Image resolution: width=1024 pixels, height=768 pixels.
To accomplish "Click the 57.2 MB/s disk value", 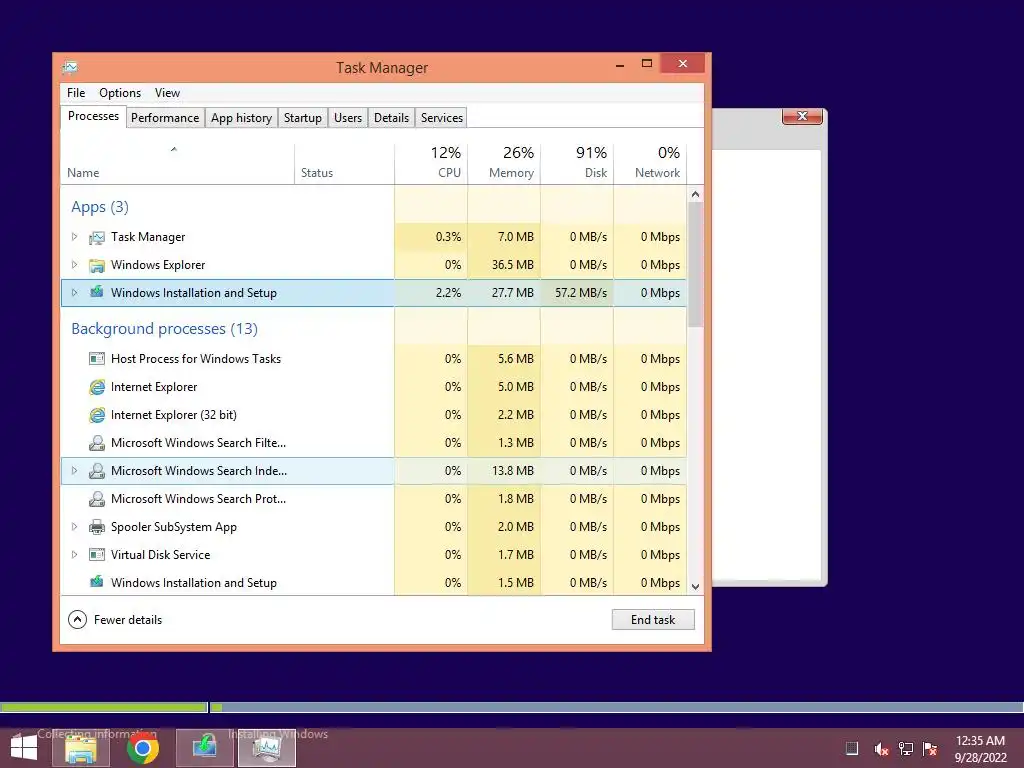I will 581,293.
